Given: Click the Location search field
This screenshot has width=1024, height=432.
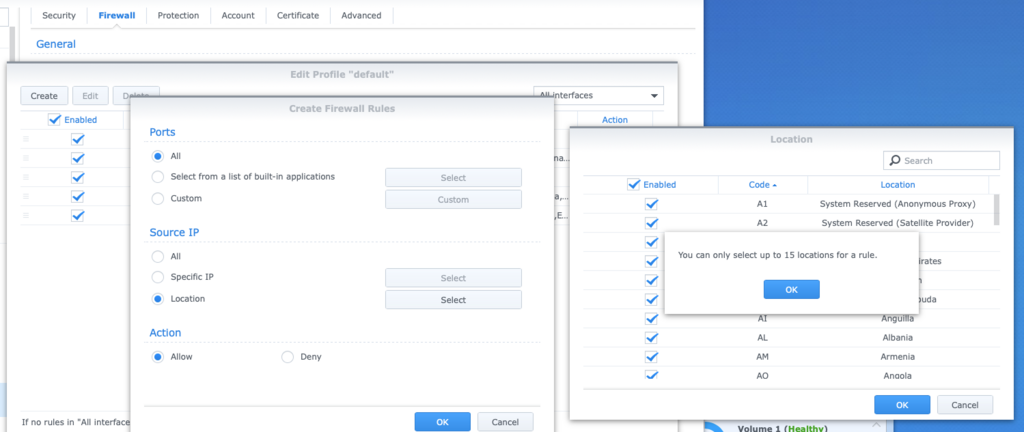Looking at the screenshot, I should (941, 161).
